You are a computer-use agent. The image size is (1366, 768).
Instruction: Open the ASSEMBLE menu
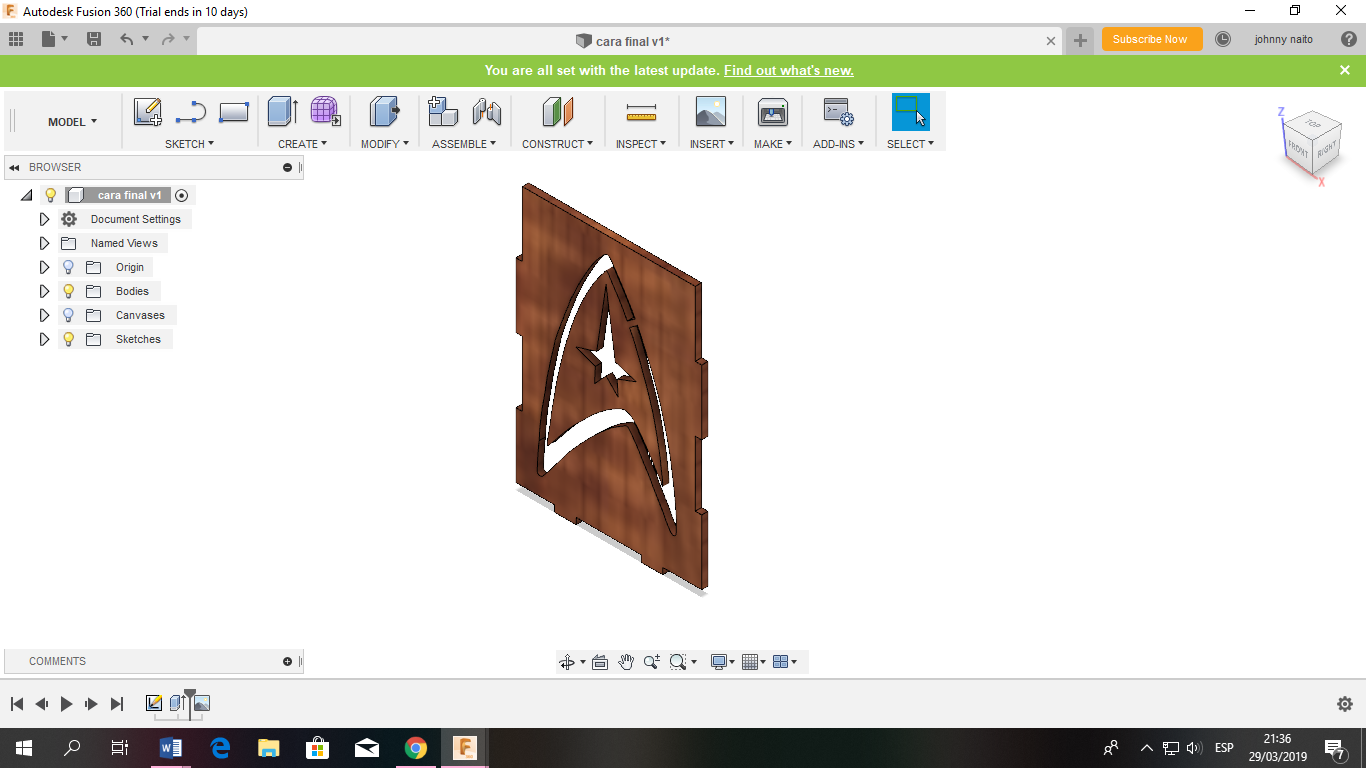pyautogui.click(x=465, y=144)
